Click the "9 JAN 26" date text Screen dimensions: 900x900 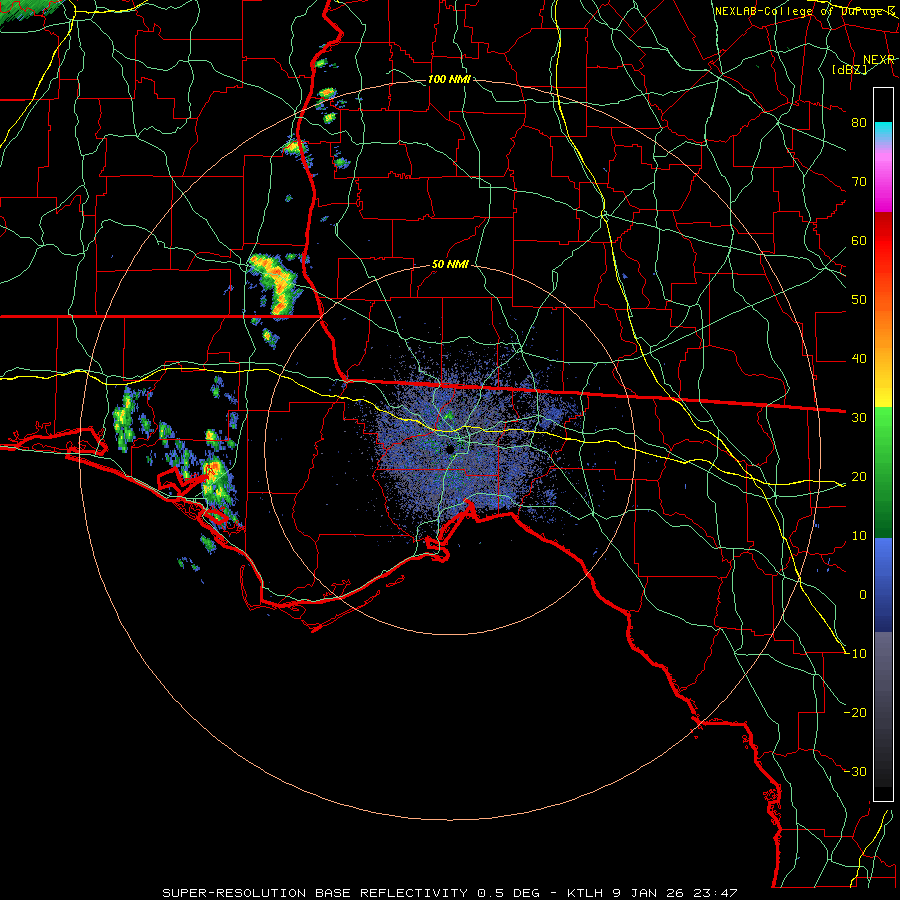tap(648, 893)
